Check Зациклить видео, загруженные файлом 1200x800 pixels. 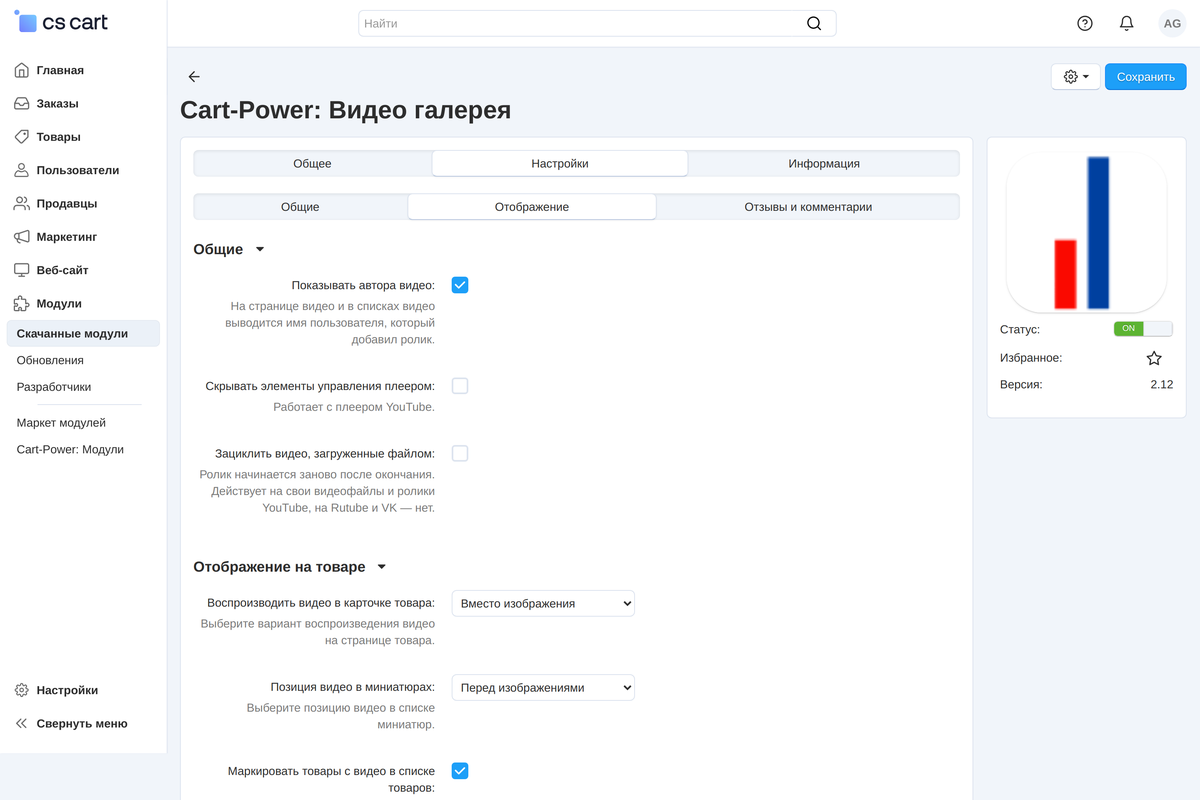pos(460,454)
